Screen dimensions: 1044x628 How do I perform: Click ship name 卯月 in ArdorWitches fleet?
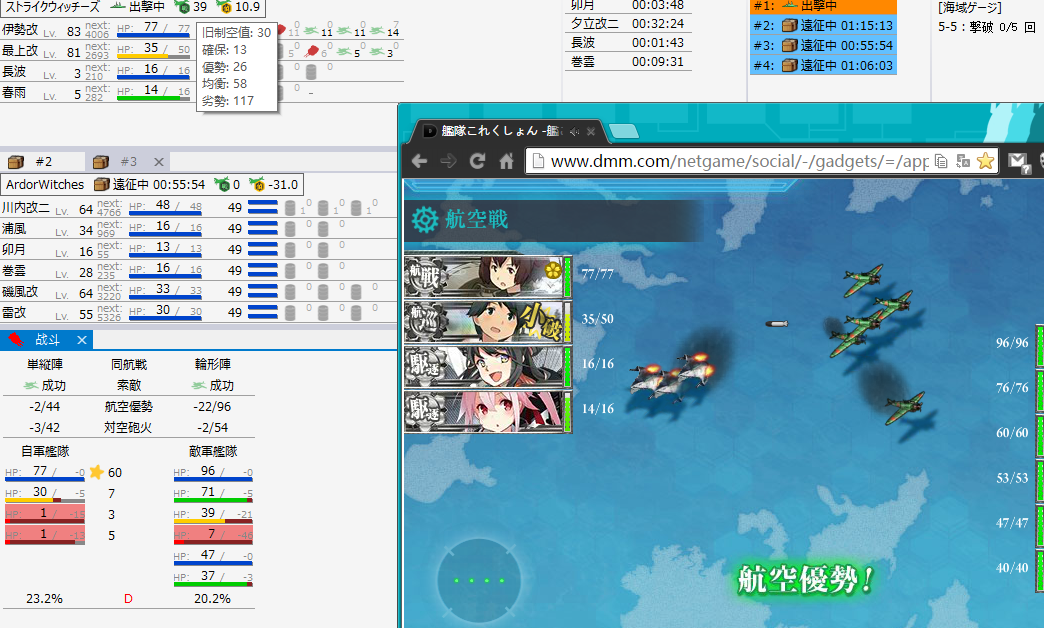click(x=14, y=250)
